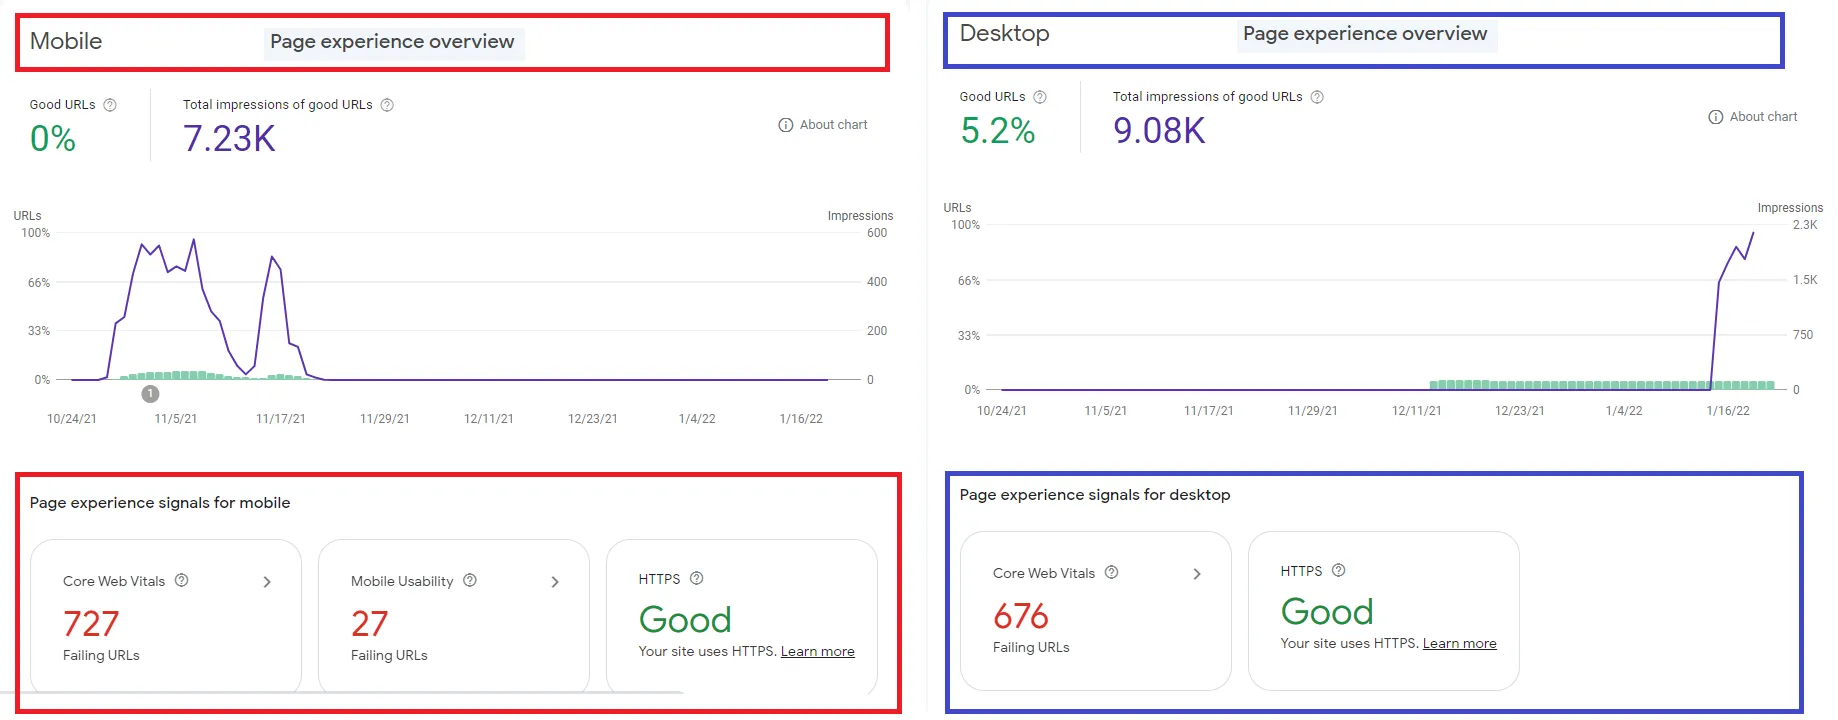Click help icon beside mobile Total impressions
Viewport: 1838px width, 720px height.
pos(387,105)
